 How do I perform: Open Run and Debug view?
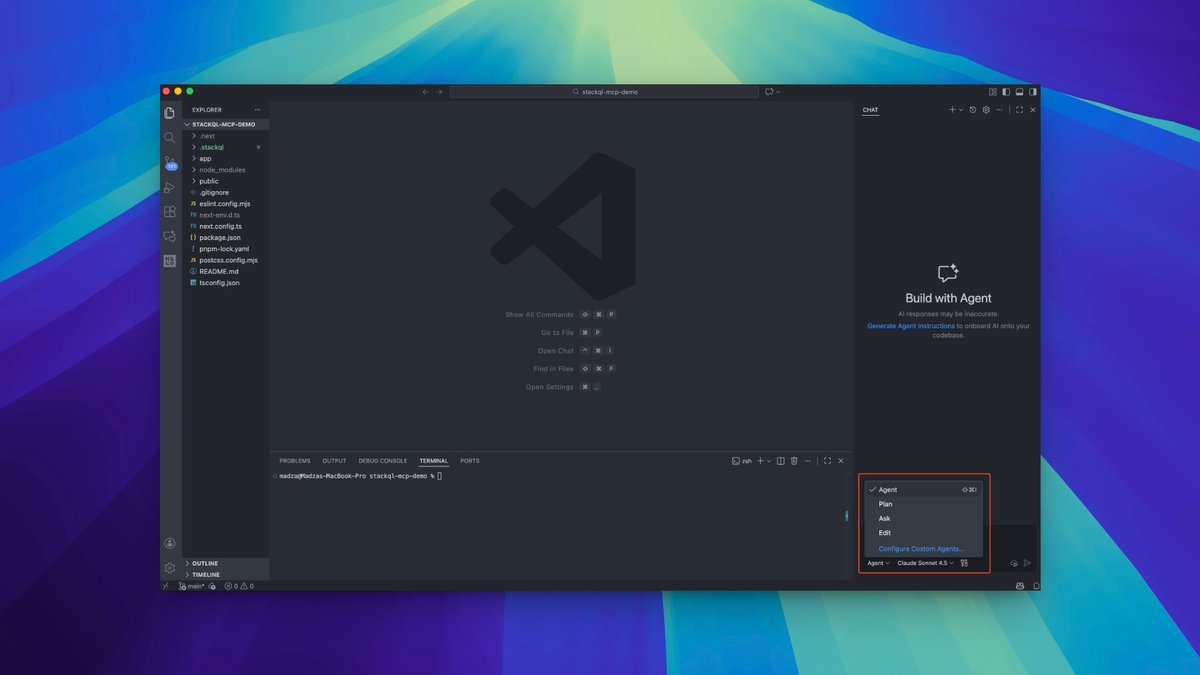170,187
